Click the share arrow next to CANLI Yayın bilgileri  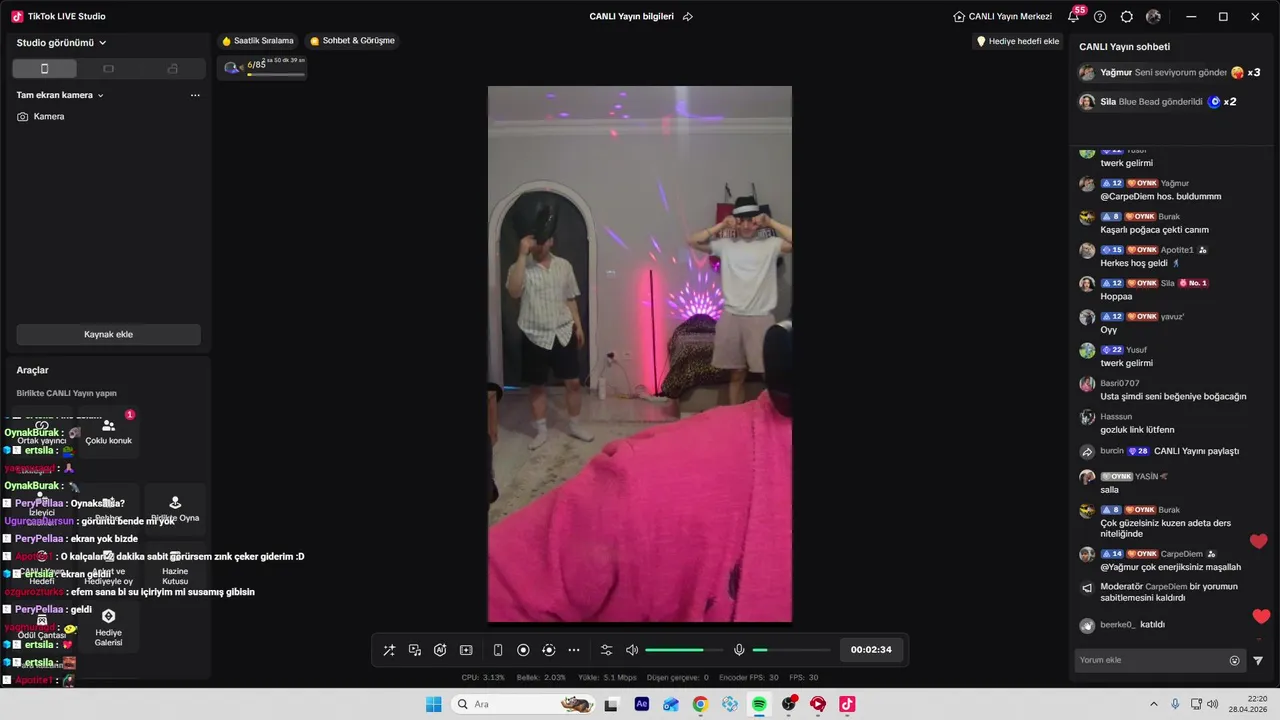(688, 16)
